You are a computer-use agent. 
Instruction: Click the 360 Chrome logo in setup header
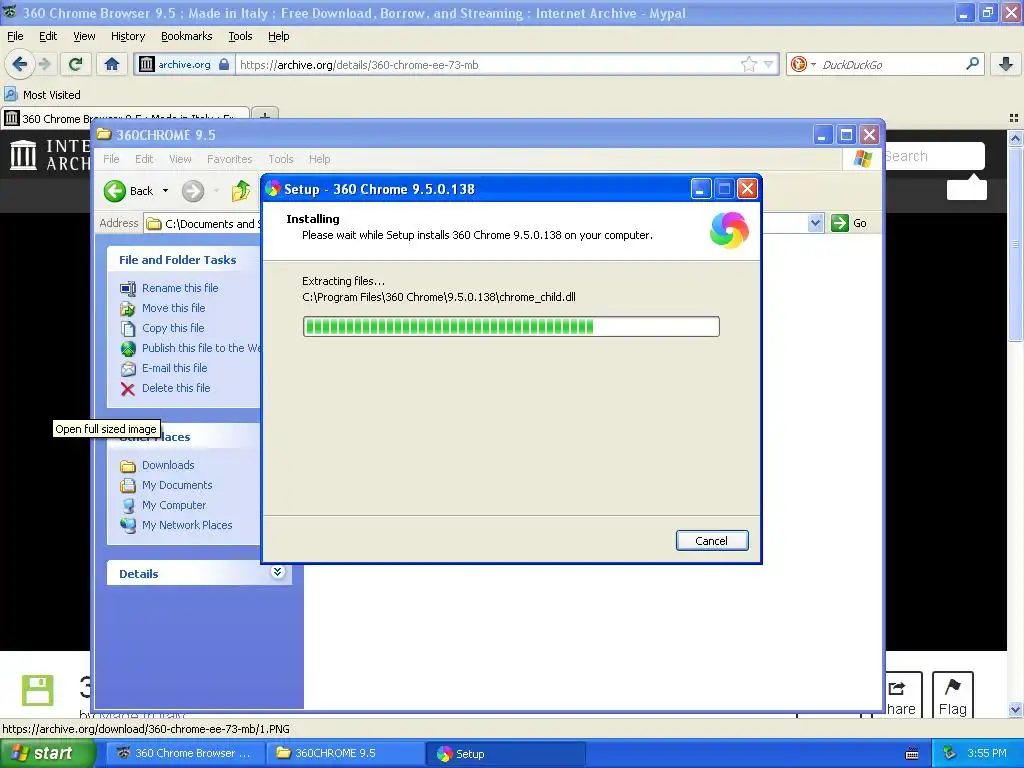[x=729, y=230]
